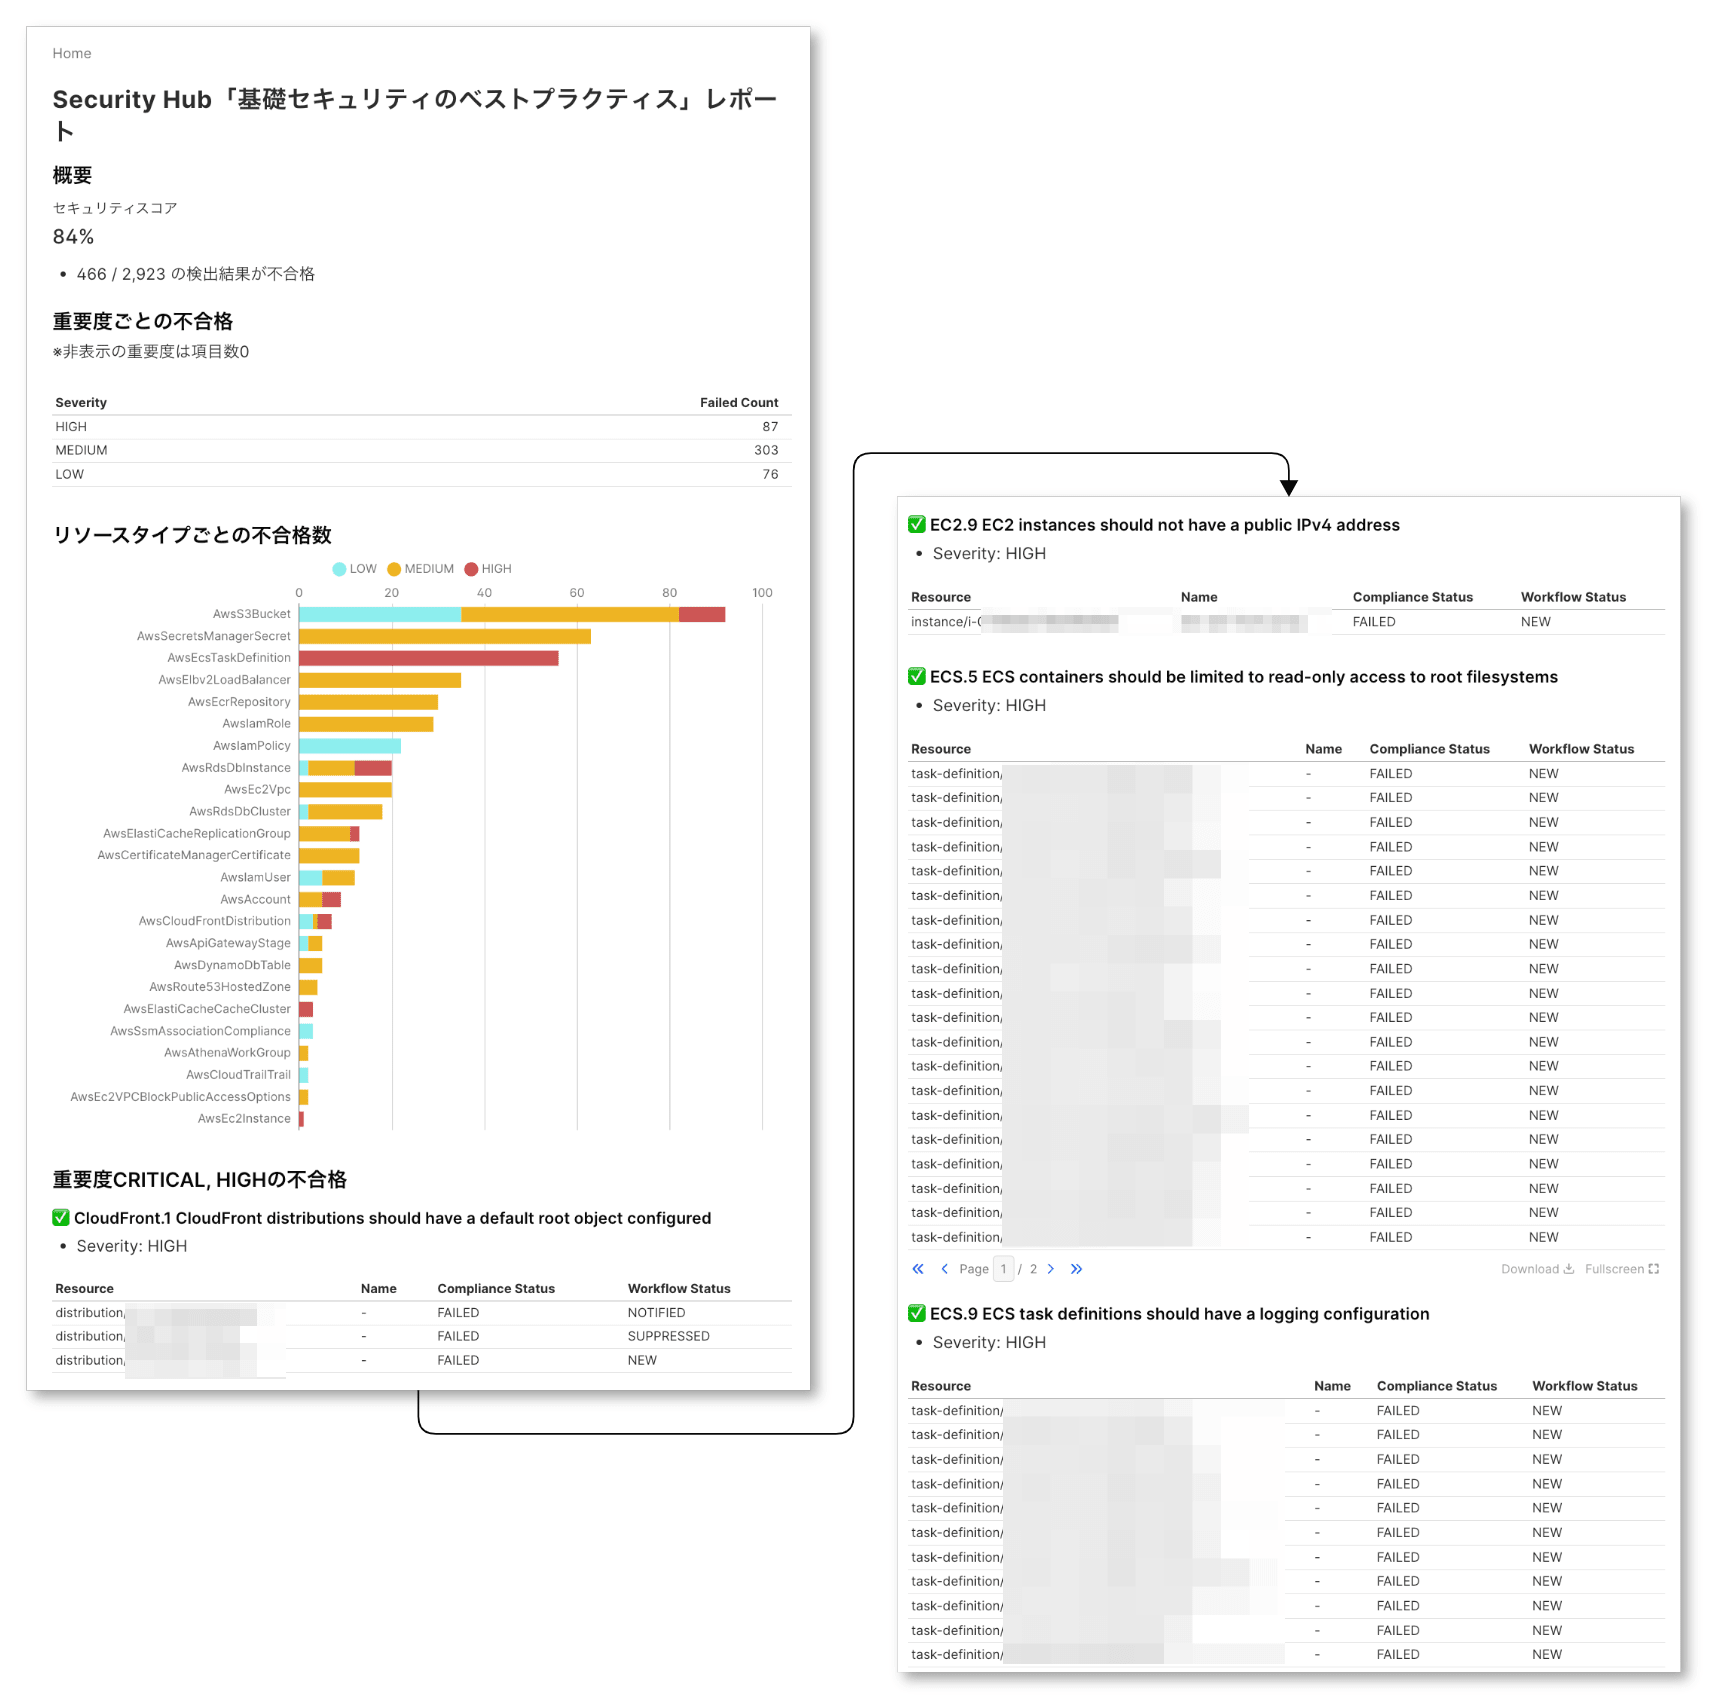Viewport: 1732px width, 1700px height.
Task: Click SUPPRESSED workflow status in CloudFront table
Action: [669, 1337]
